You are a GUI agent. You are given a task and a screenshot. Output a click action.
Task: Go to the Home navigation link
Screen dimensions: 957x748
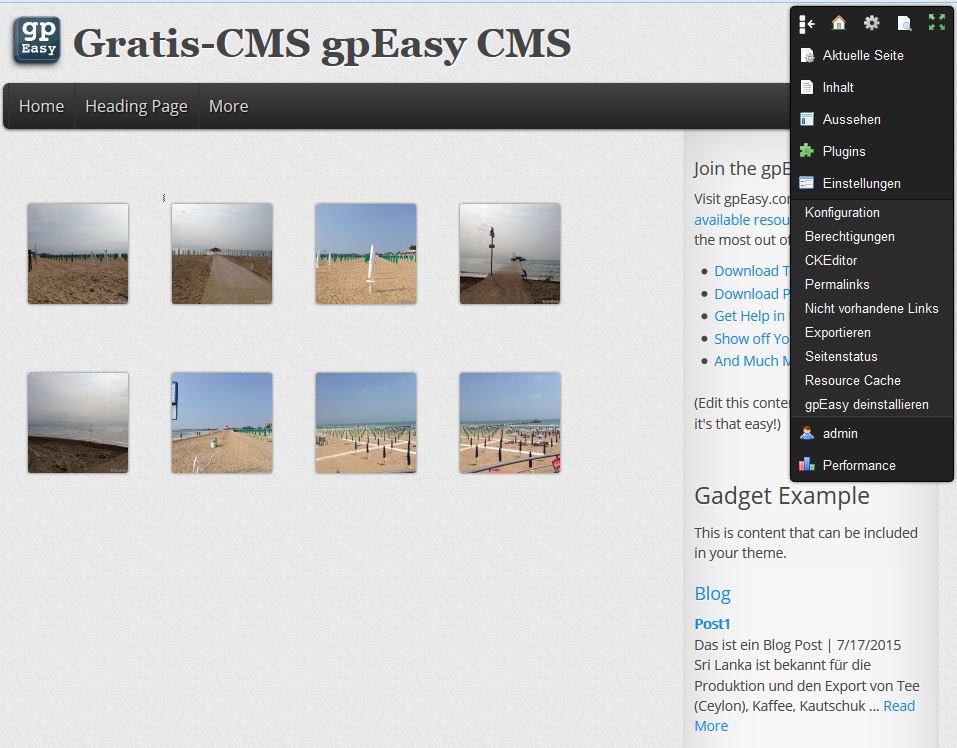pyautogui.click(x=42, y=106)
